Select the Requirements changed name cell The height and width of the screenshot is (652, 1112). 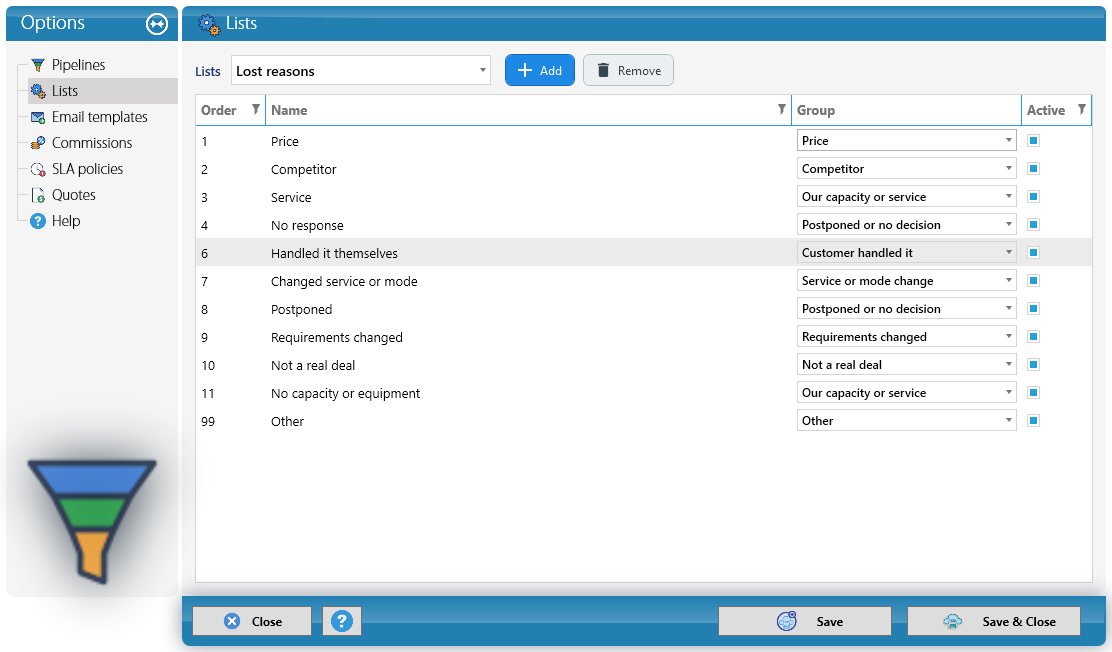336,338
